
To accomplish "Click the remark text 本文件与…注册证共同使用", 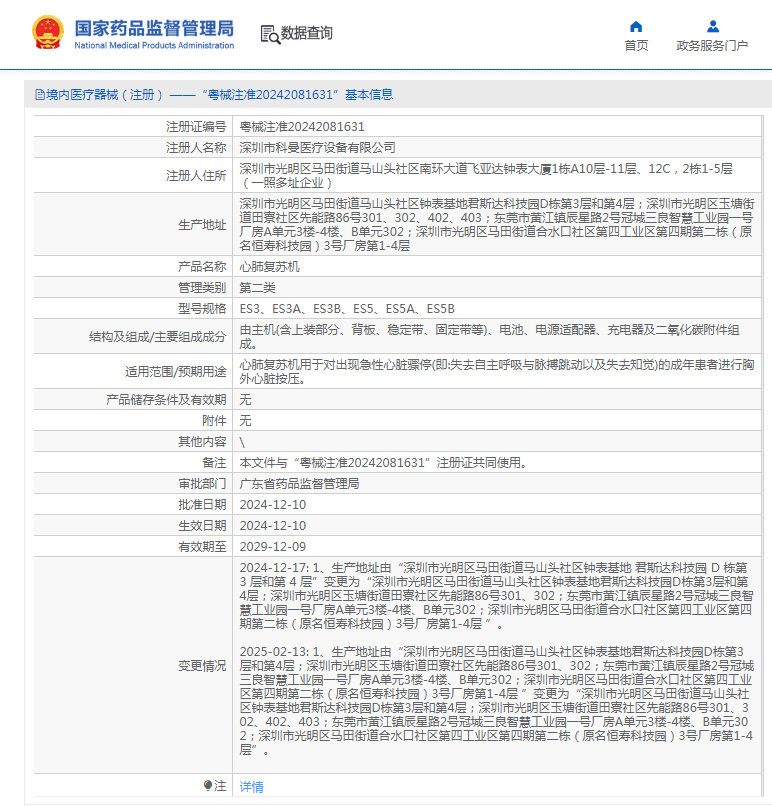I will [x=384, y=463].
